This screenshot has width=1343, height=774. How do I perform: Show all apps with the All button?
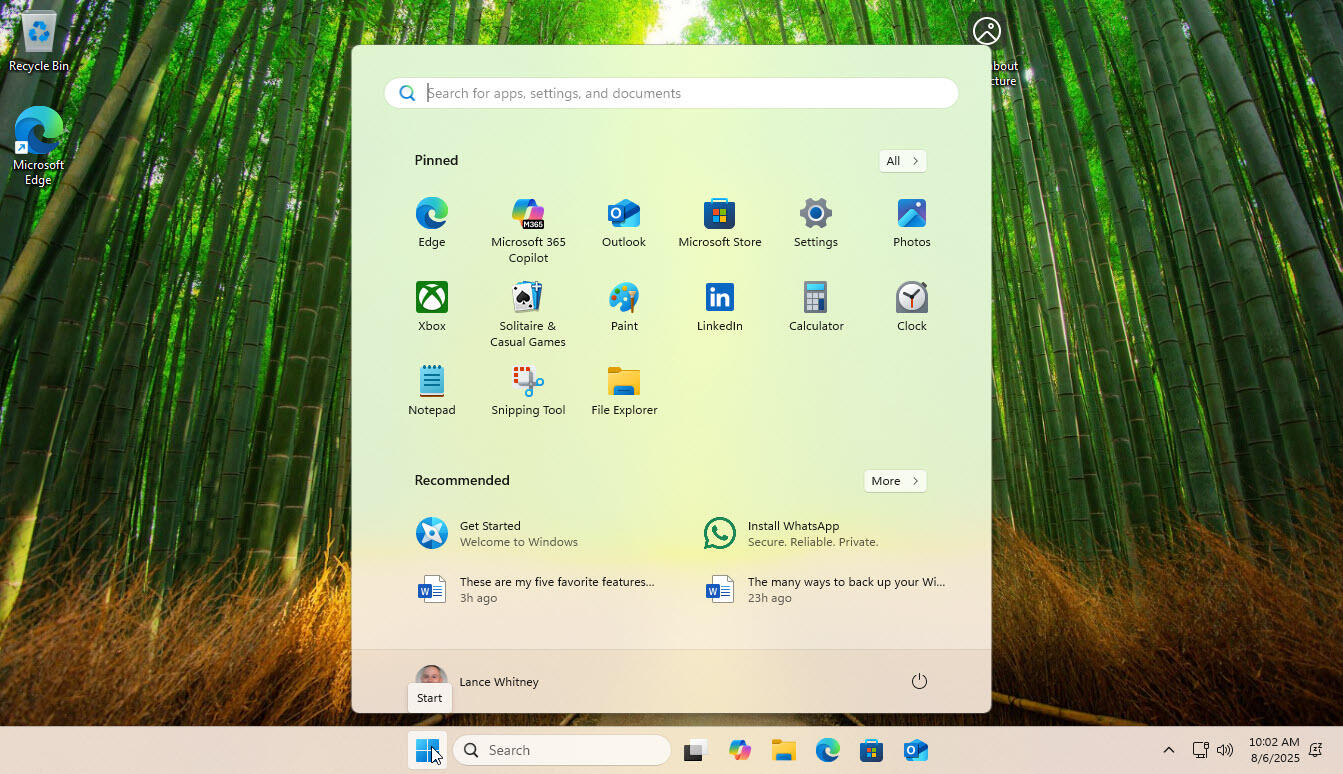click(x=901, y=161)
